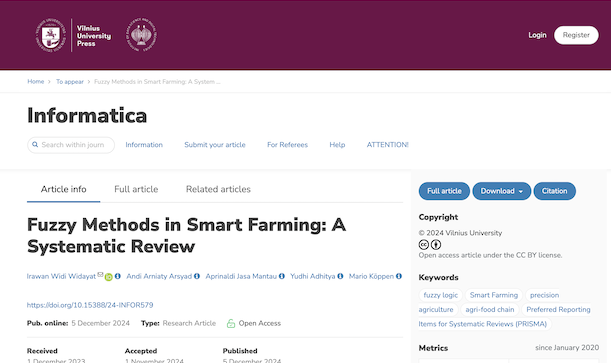Screen dimensions: 611x363
Task: Open the Related articles tab
Action: [218, 189]
